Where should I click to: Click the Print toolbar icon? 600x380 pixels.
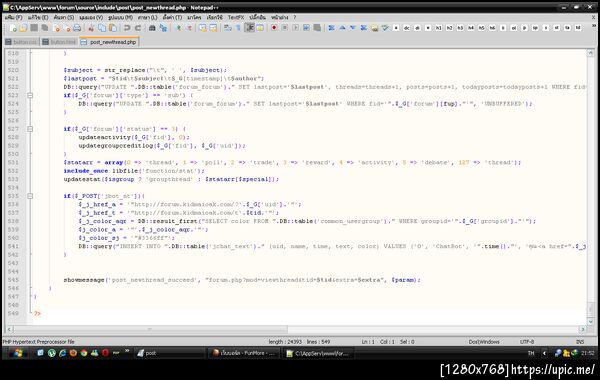[x=77, y=28]
